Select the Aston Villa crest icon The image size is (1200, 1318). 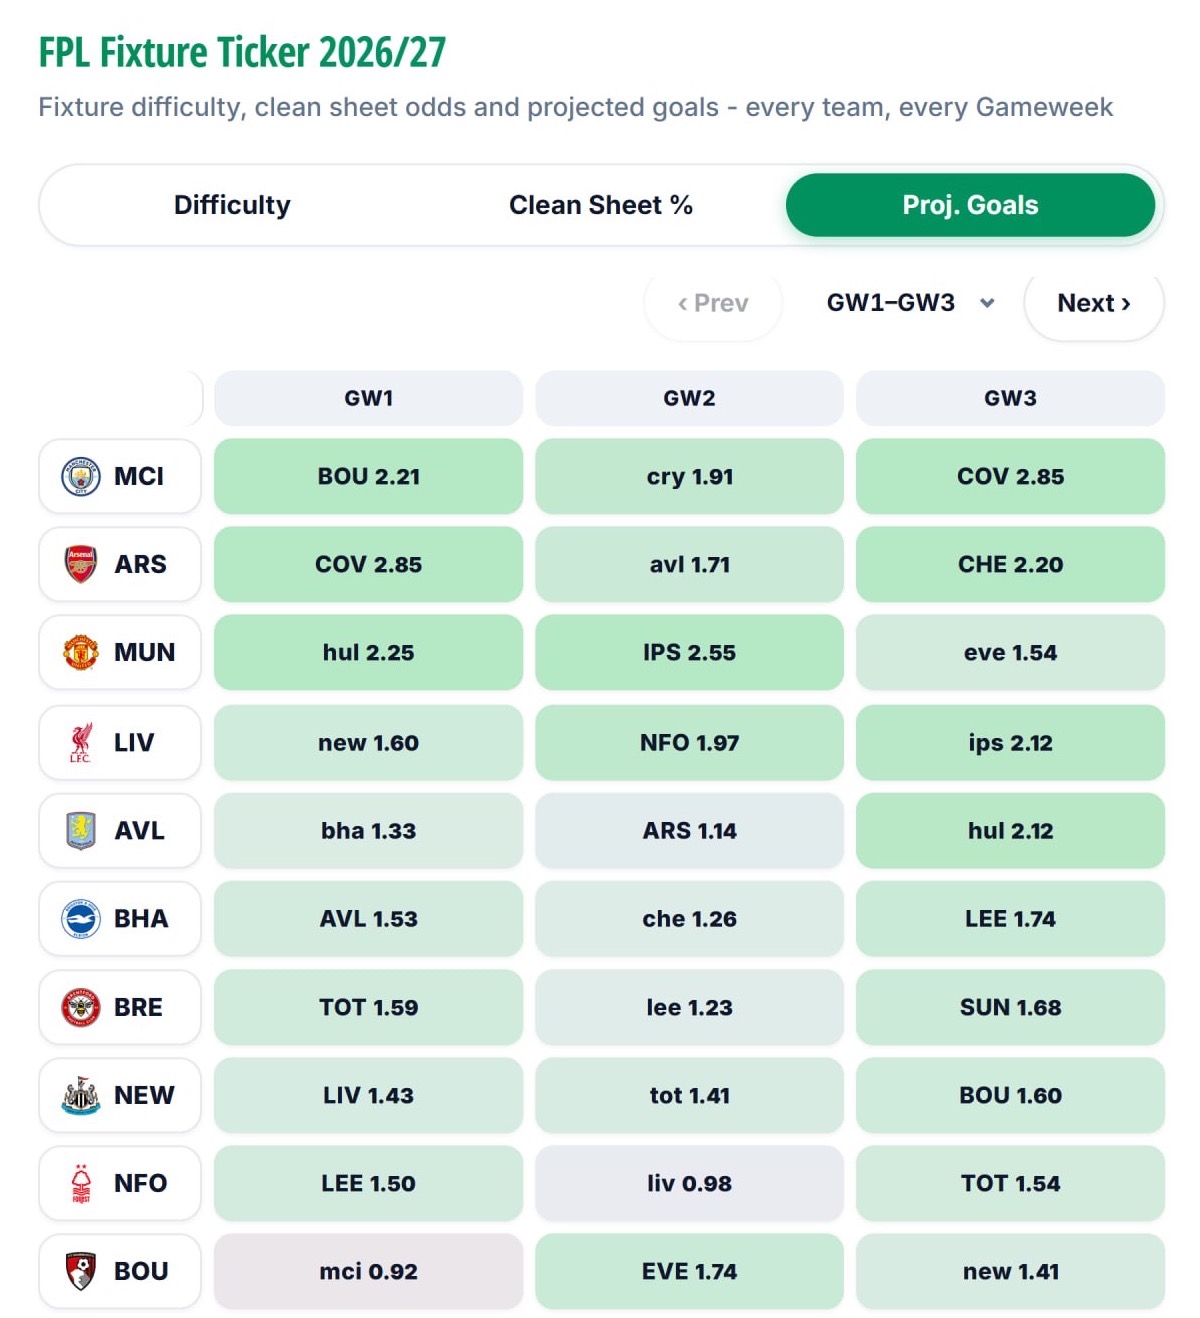click(x=81, y=831)
